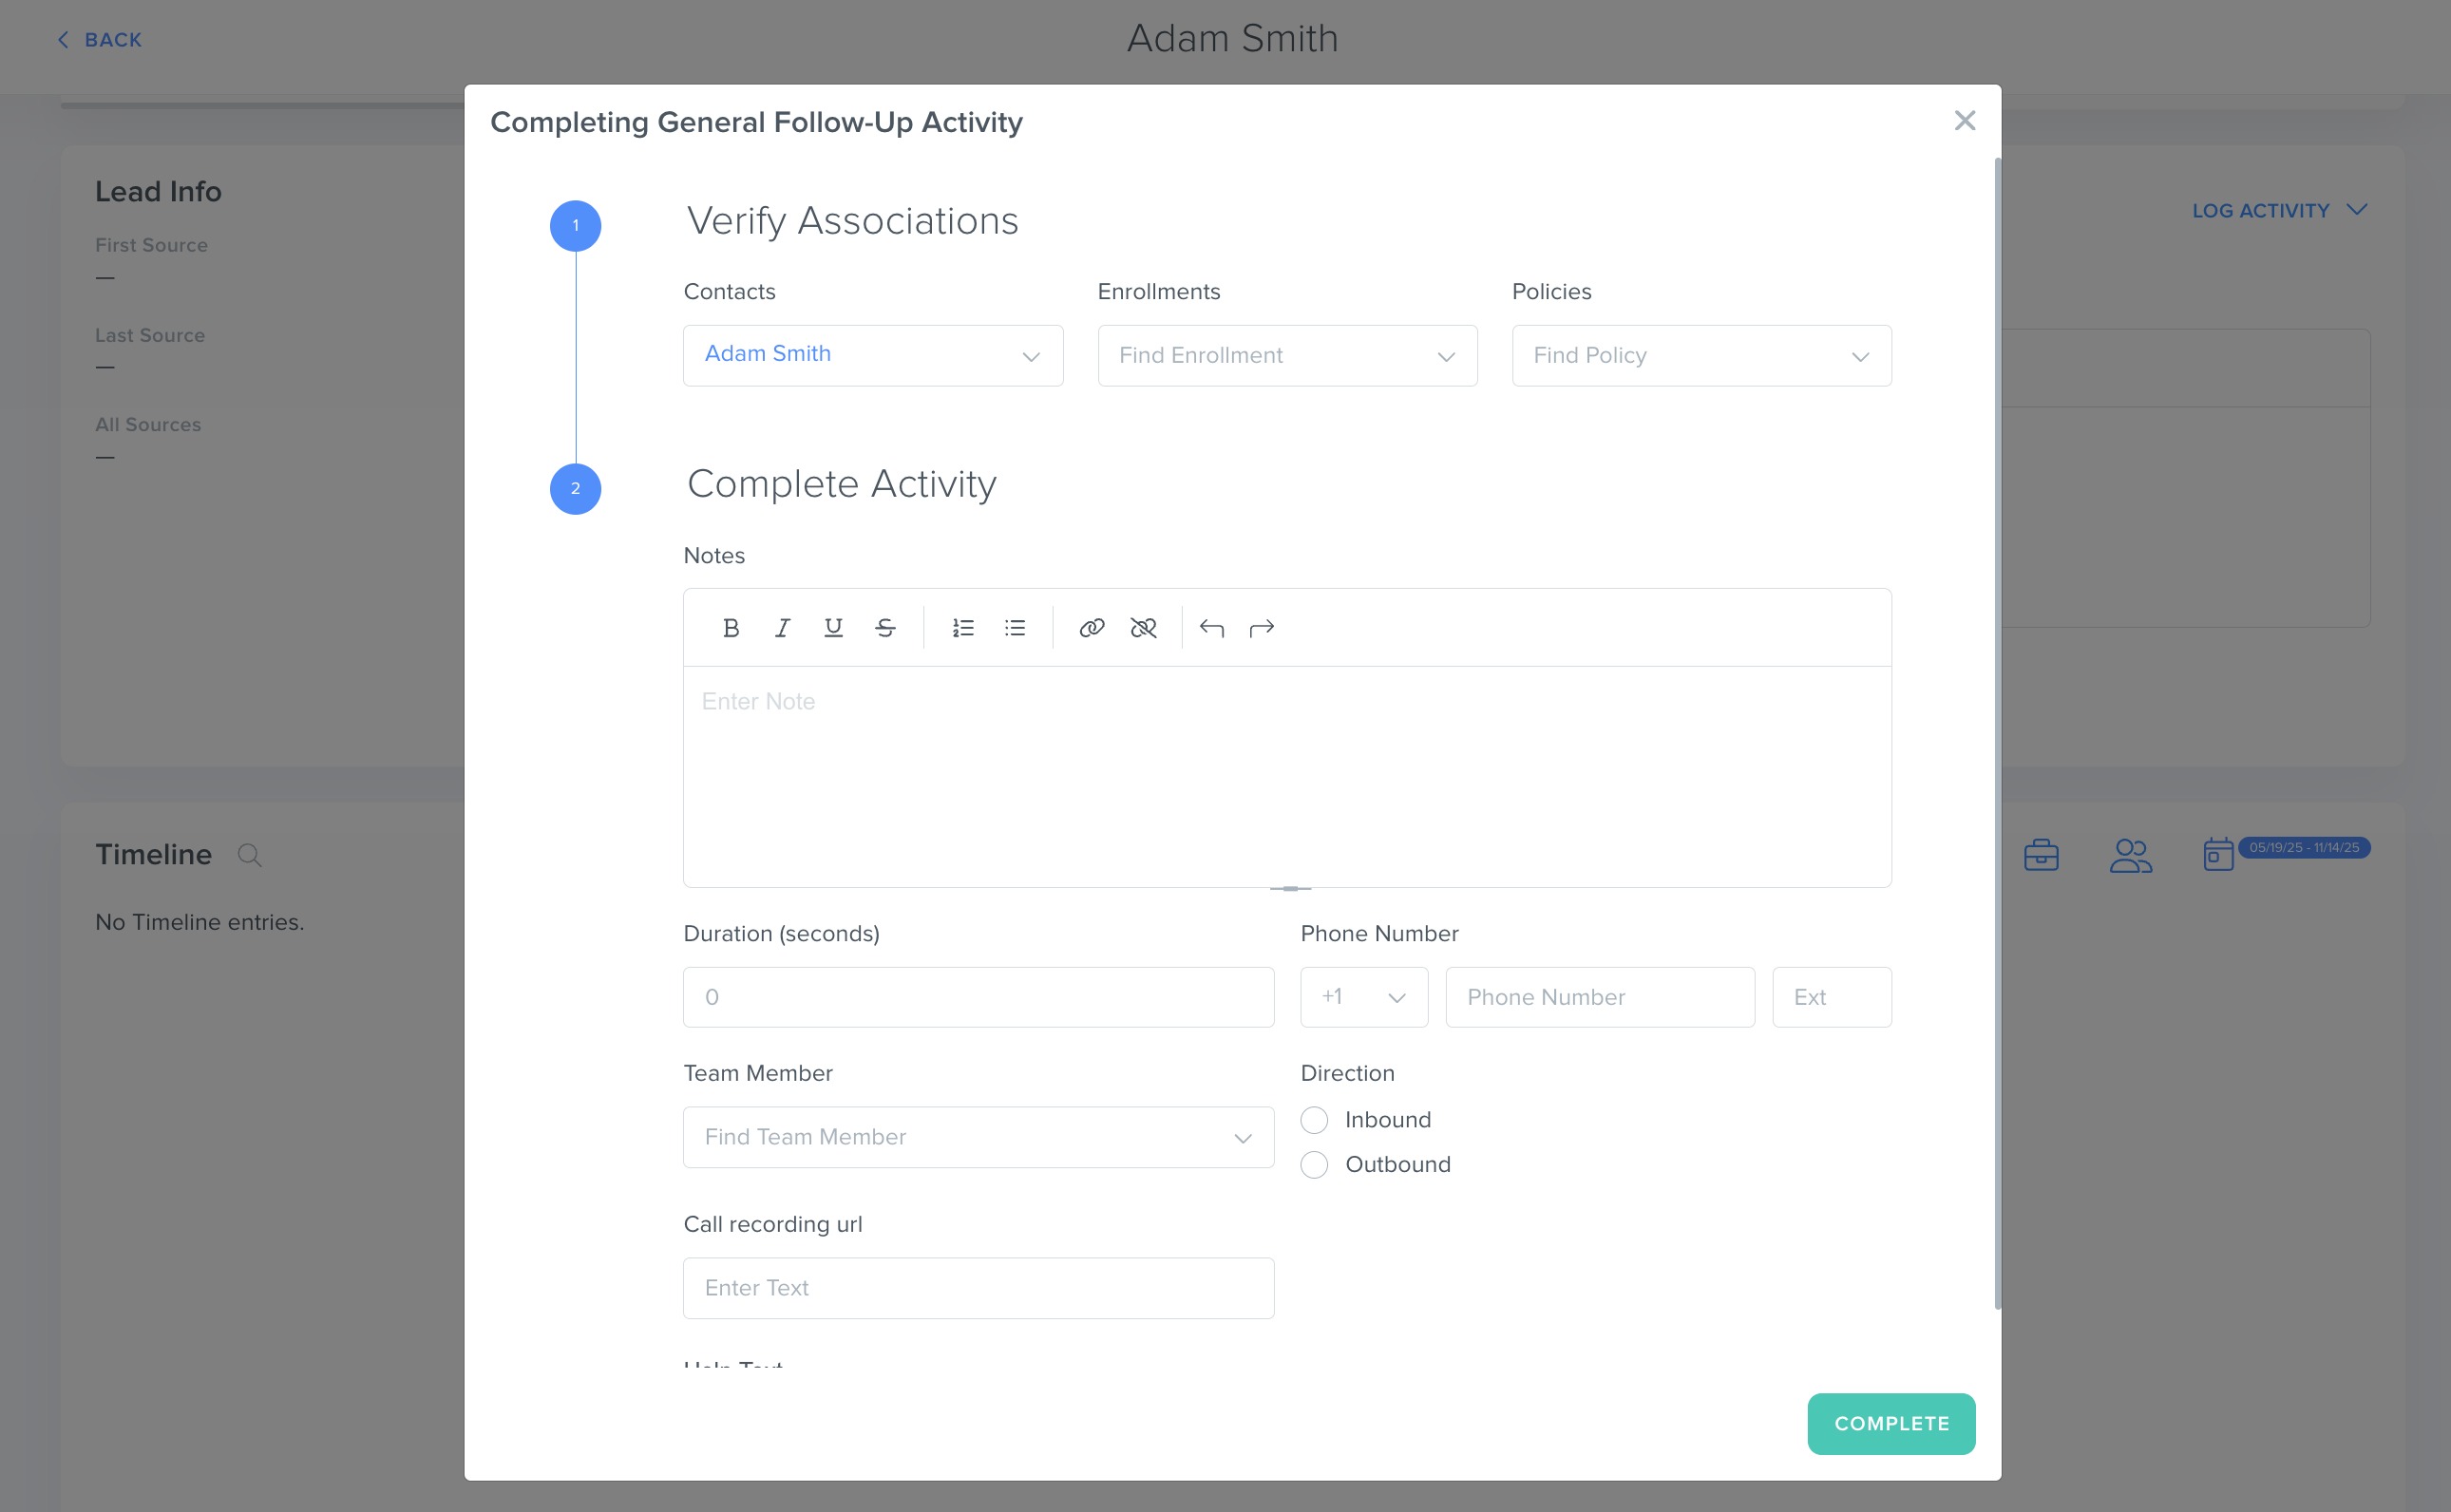
Task: Click the insert link icon
Action: coord(1092,628)
